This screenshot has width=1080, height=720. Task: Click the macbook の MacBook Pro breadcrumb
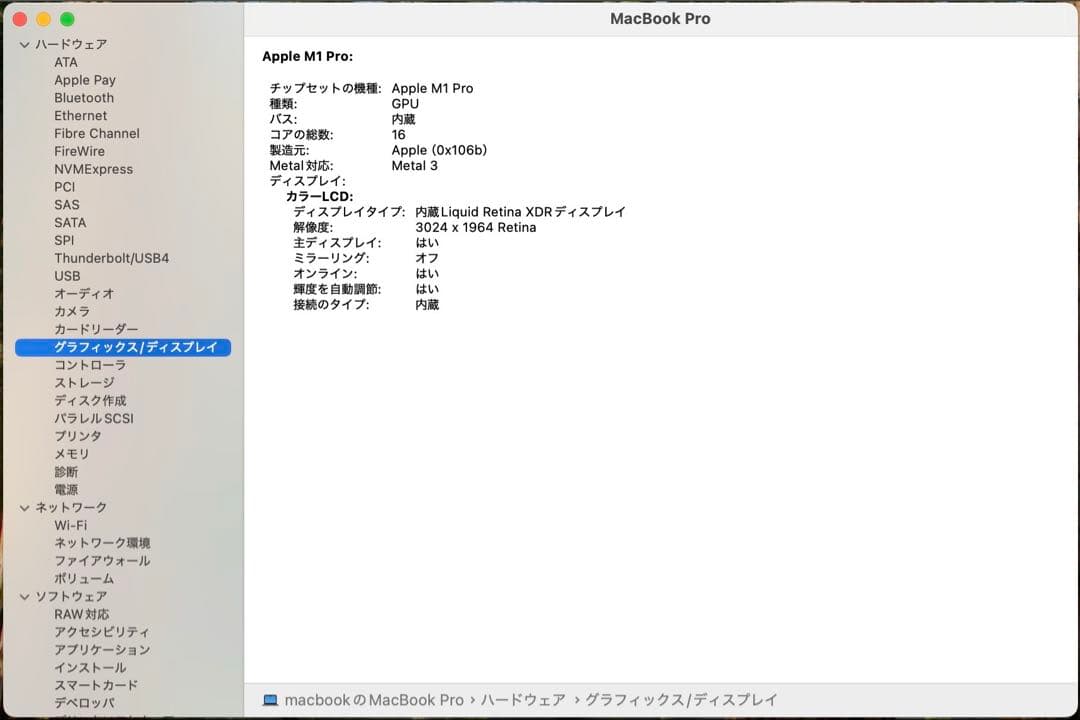pos(375,699)
